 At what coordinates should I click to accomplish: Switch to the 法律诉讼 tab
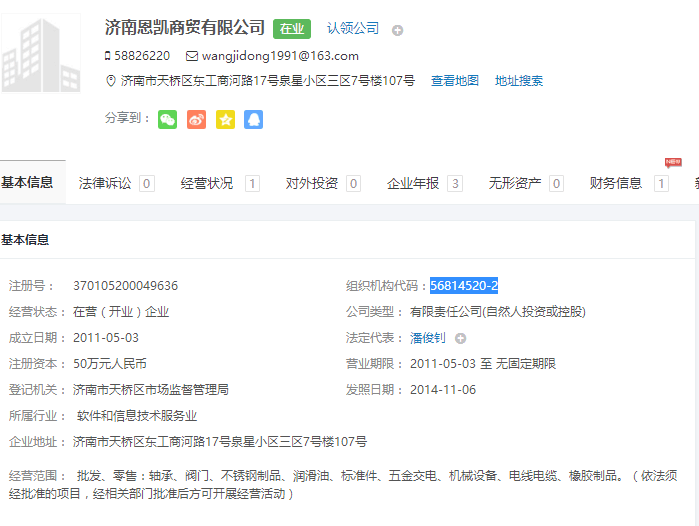105,183
